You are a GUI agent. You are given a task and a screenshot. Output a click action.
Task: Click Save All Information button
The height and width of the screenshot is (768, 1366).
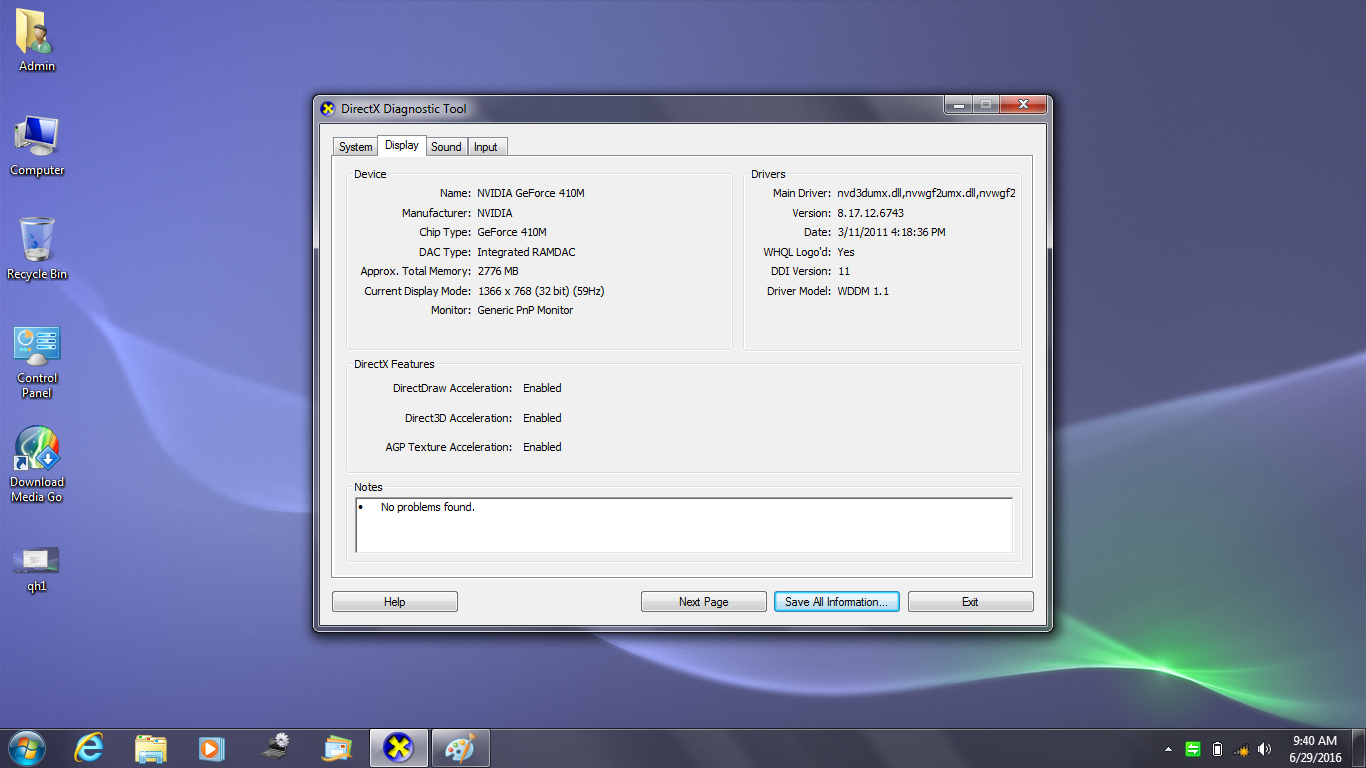(x=837, y=601)
